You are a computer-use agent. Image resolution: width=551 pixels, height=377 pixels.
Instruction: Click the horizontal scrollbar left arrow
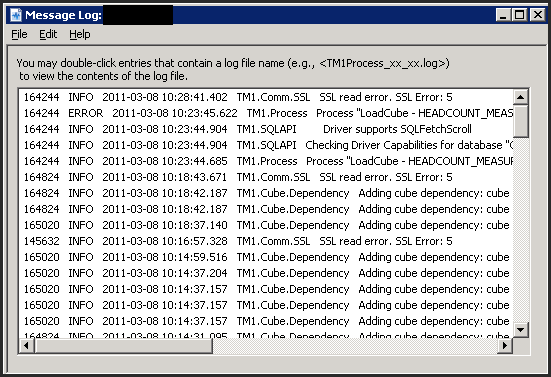(x=26, y=345)
